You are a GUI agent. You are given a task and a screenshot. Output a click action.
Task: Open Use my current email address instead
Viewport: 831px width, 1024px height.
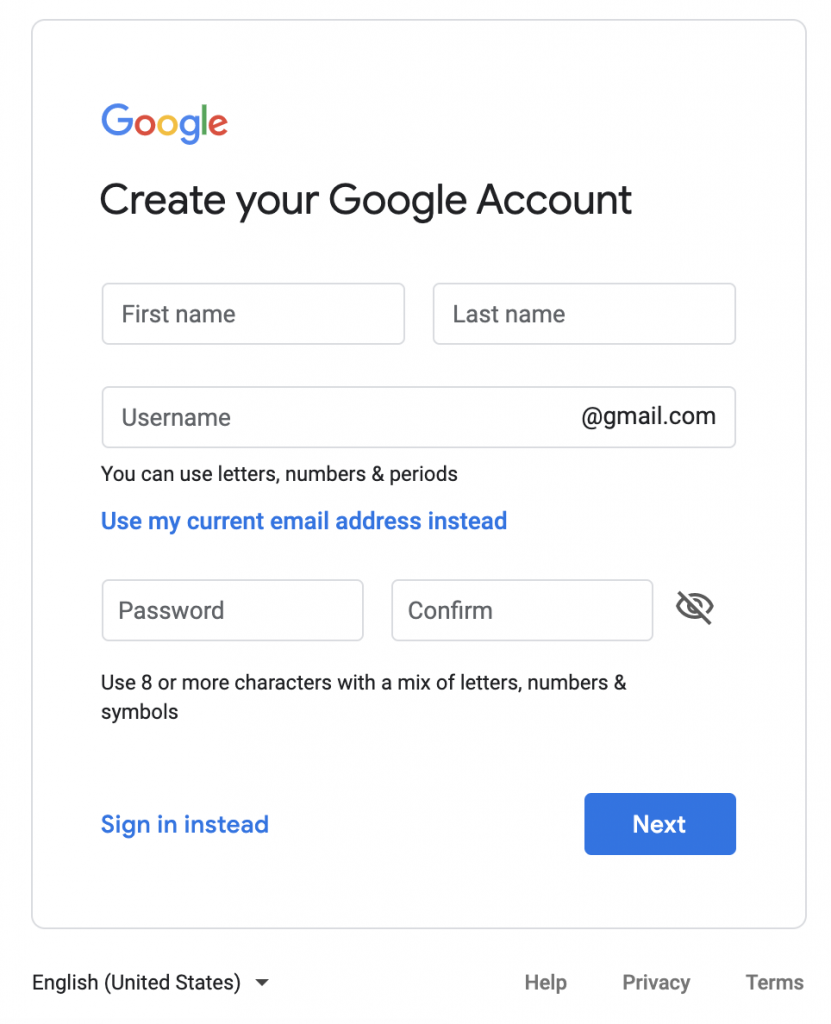coord(304,521)
